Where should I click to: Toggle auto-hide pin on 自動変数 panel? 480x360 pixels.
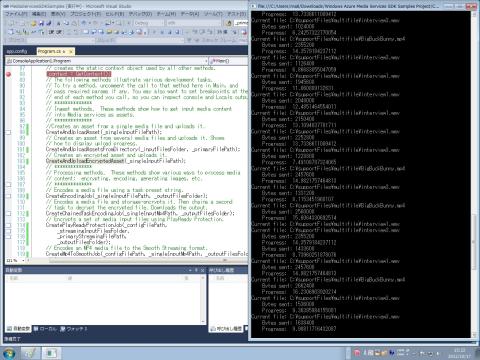[x=196, y=270]
